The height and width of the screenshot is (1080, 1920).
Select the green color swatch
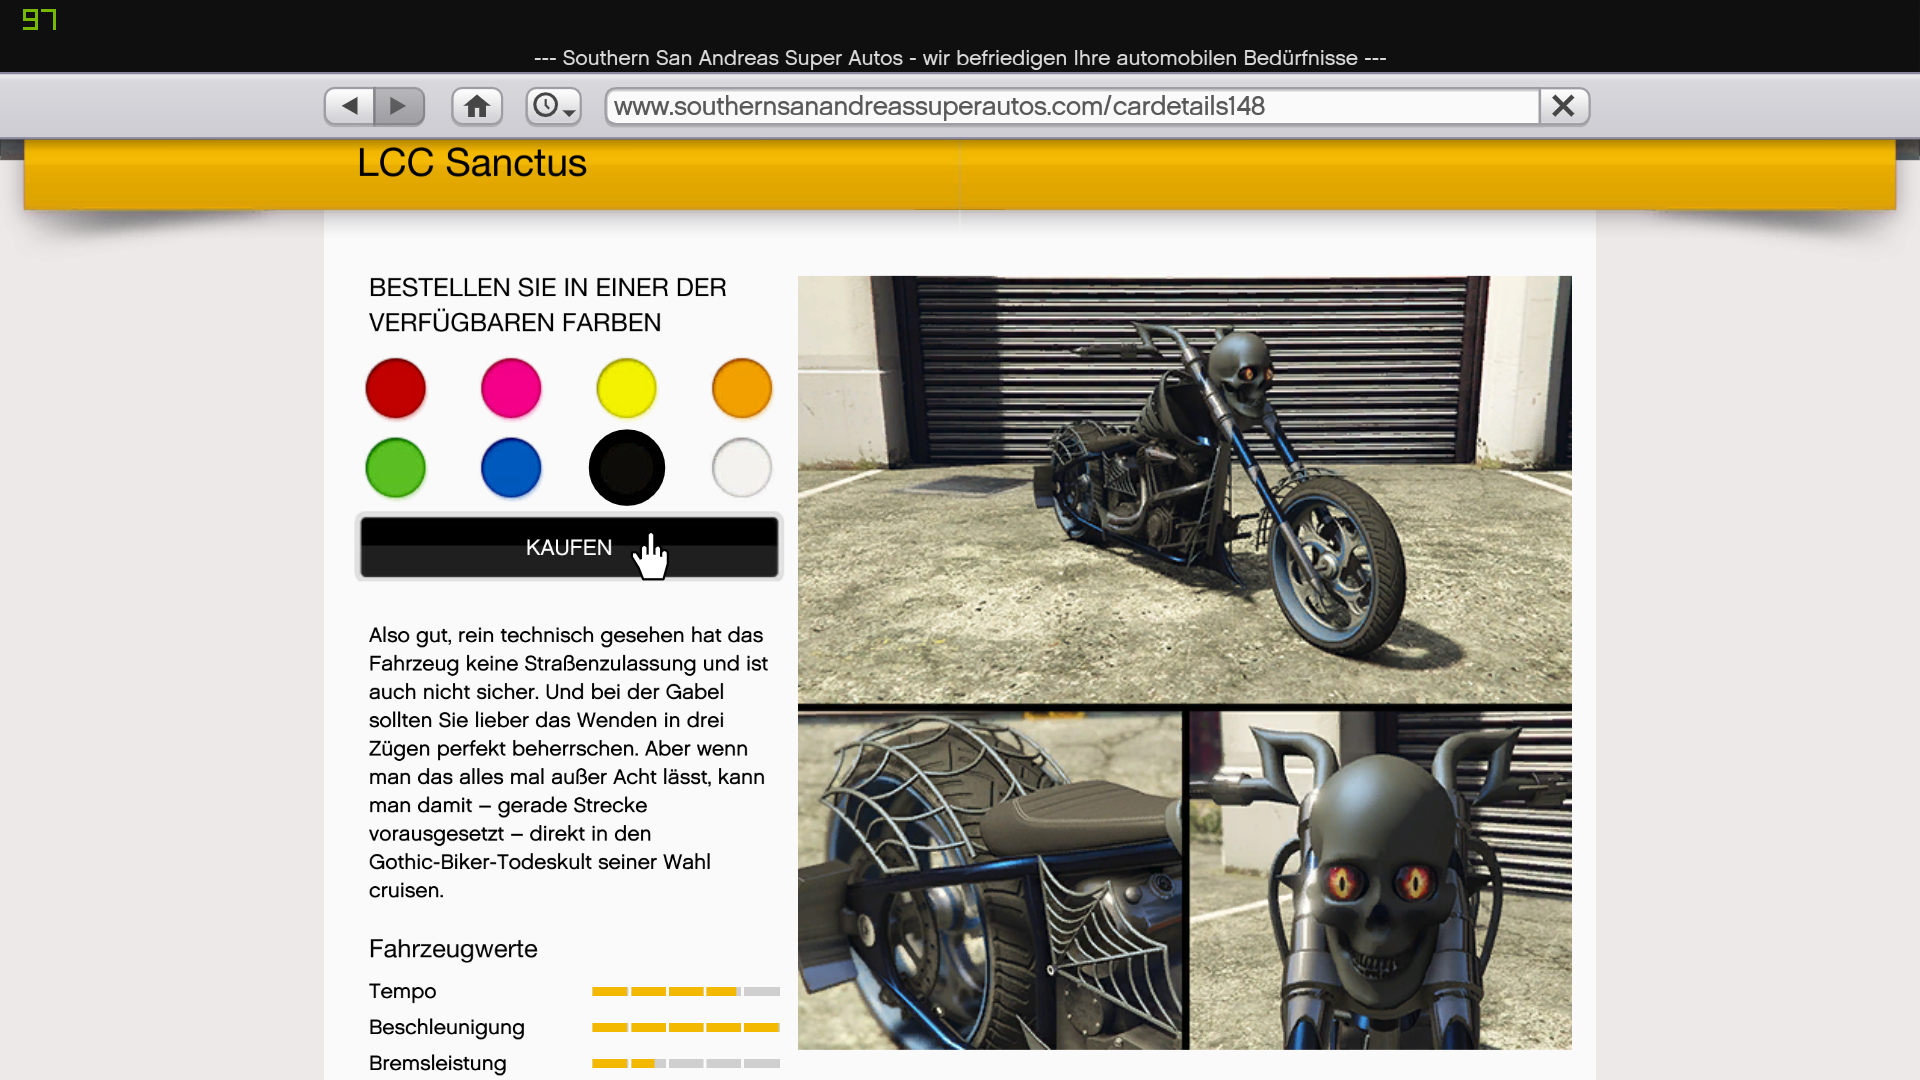[396, 467]
